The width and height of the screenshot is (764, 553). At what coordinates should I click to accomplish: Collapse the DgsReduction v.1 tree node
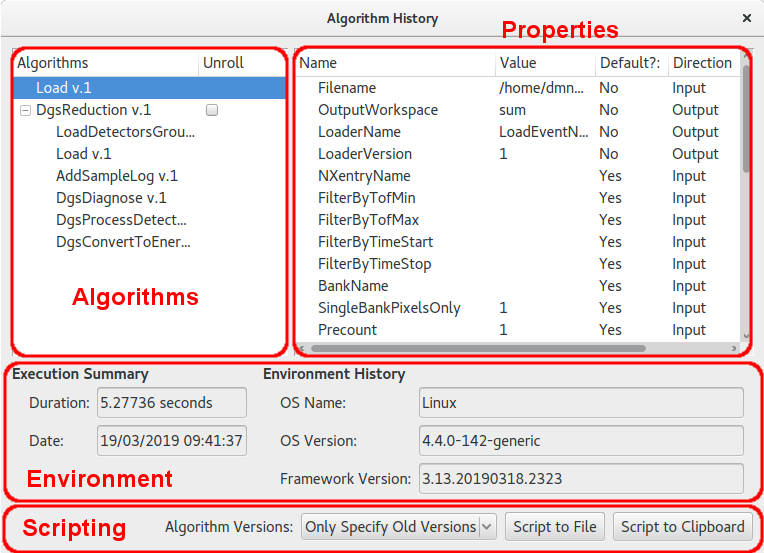[x=25, y=110]
